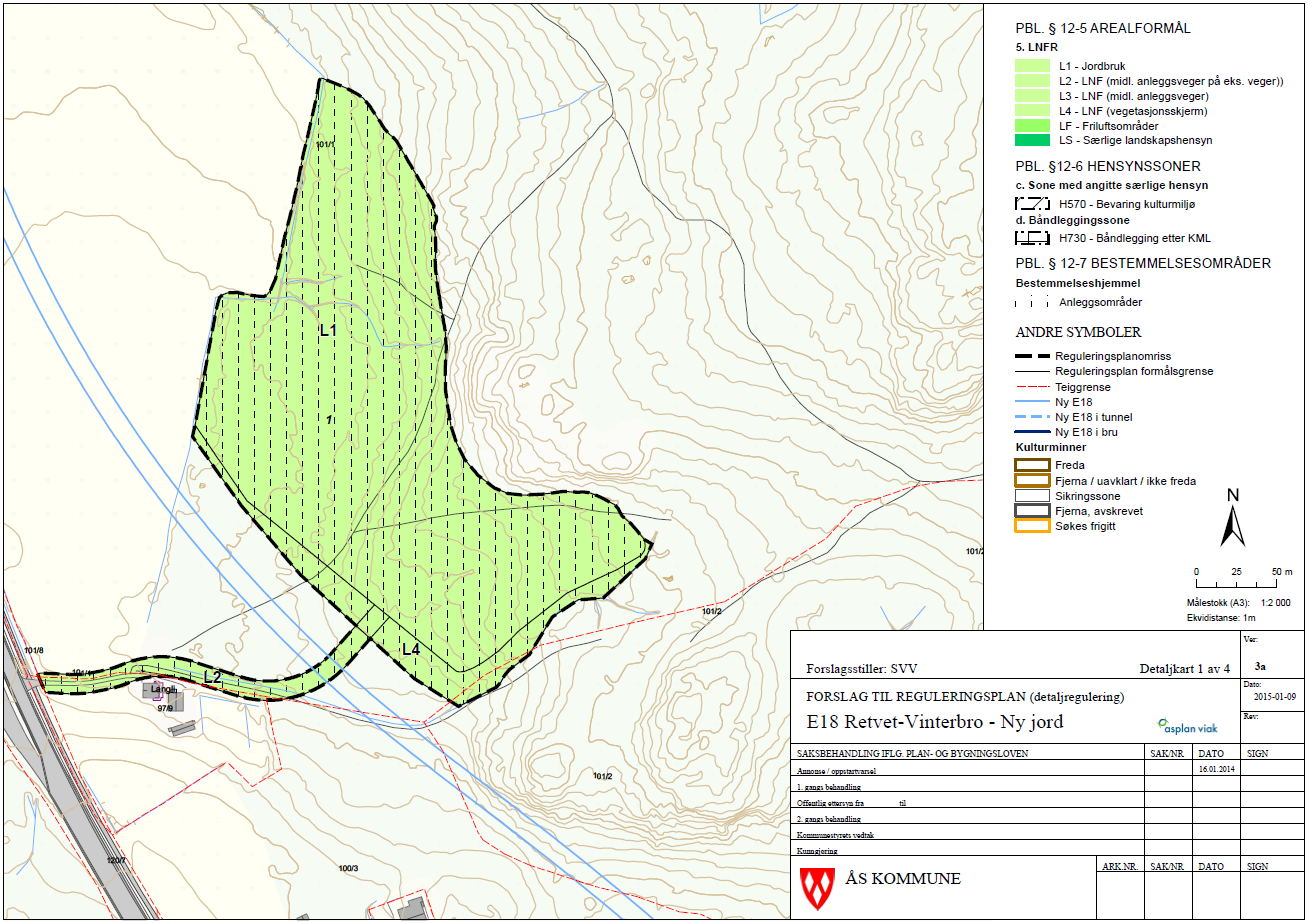Screen dimensions: 1308x923
Task: Click the Rev: field label
Action: [1253, 717]
